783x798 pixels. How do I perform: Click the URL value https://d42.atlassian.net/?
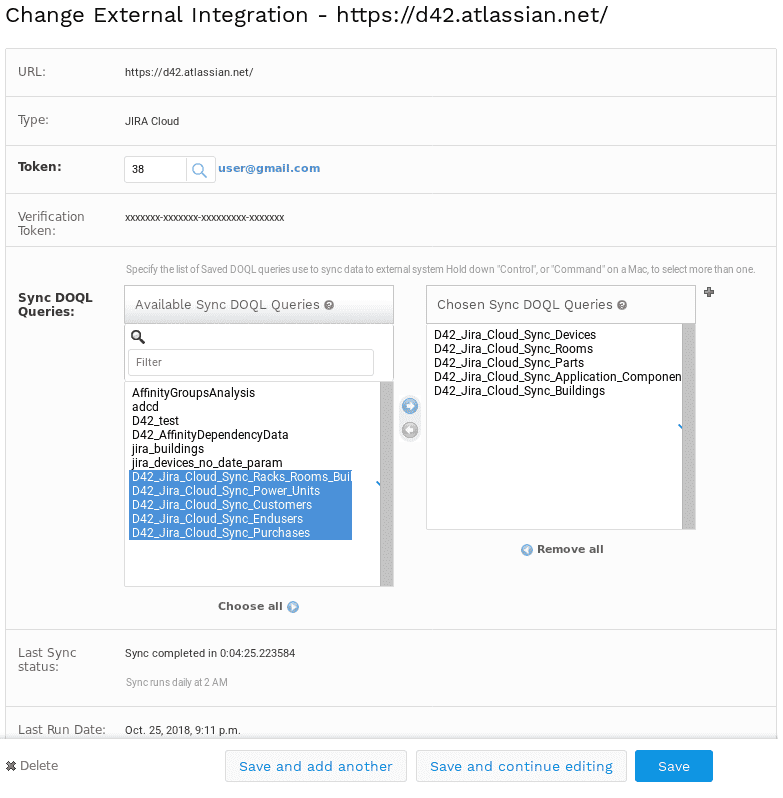pyautogui.click(x=189, y=73)
